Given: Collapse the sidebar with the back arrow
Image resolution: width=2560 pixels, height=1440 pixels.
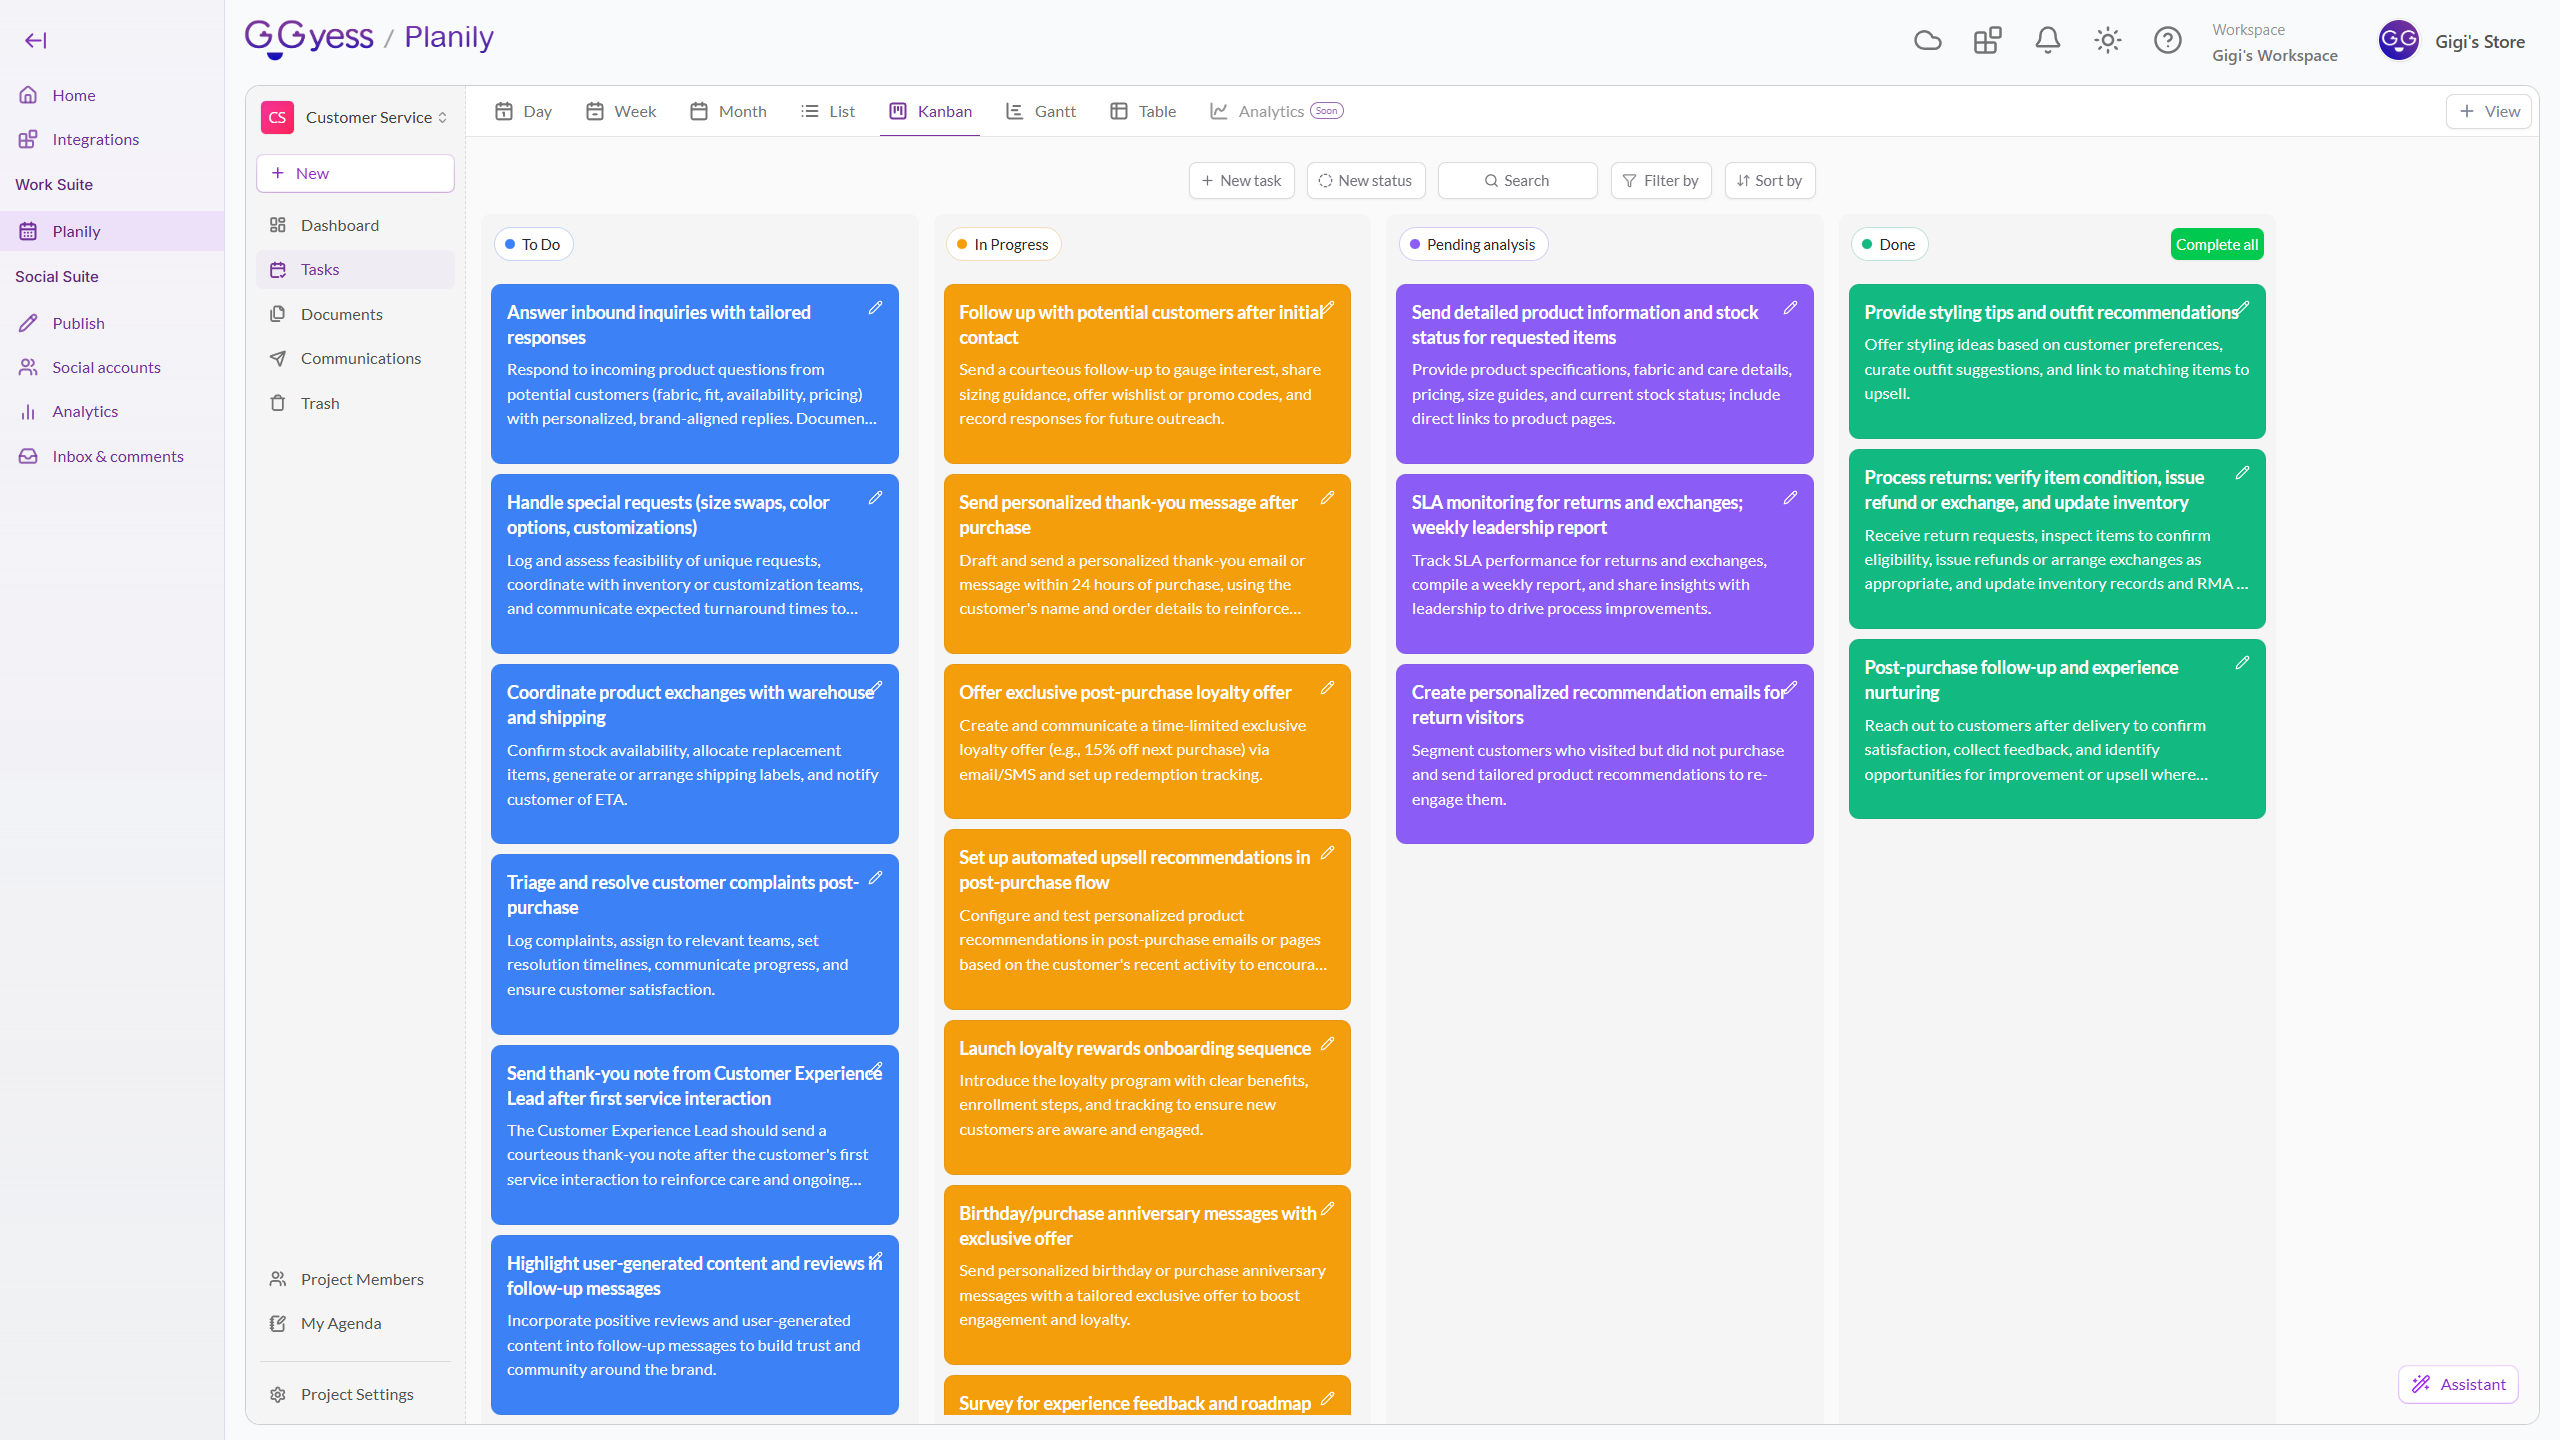Looking at the screenshot, I should click(36, 40).
